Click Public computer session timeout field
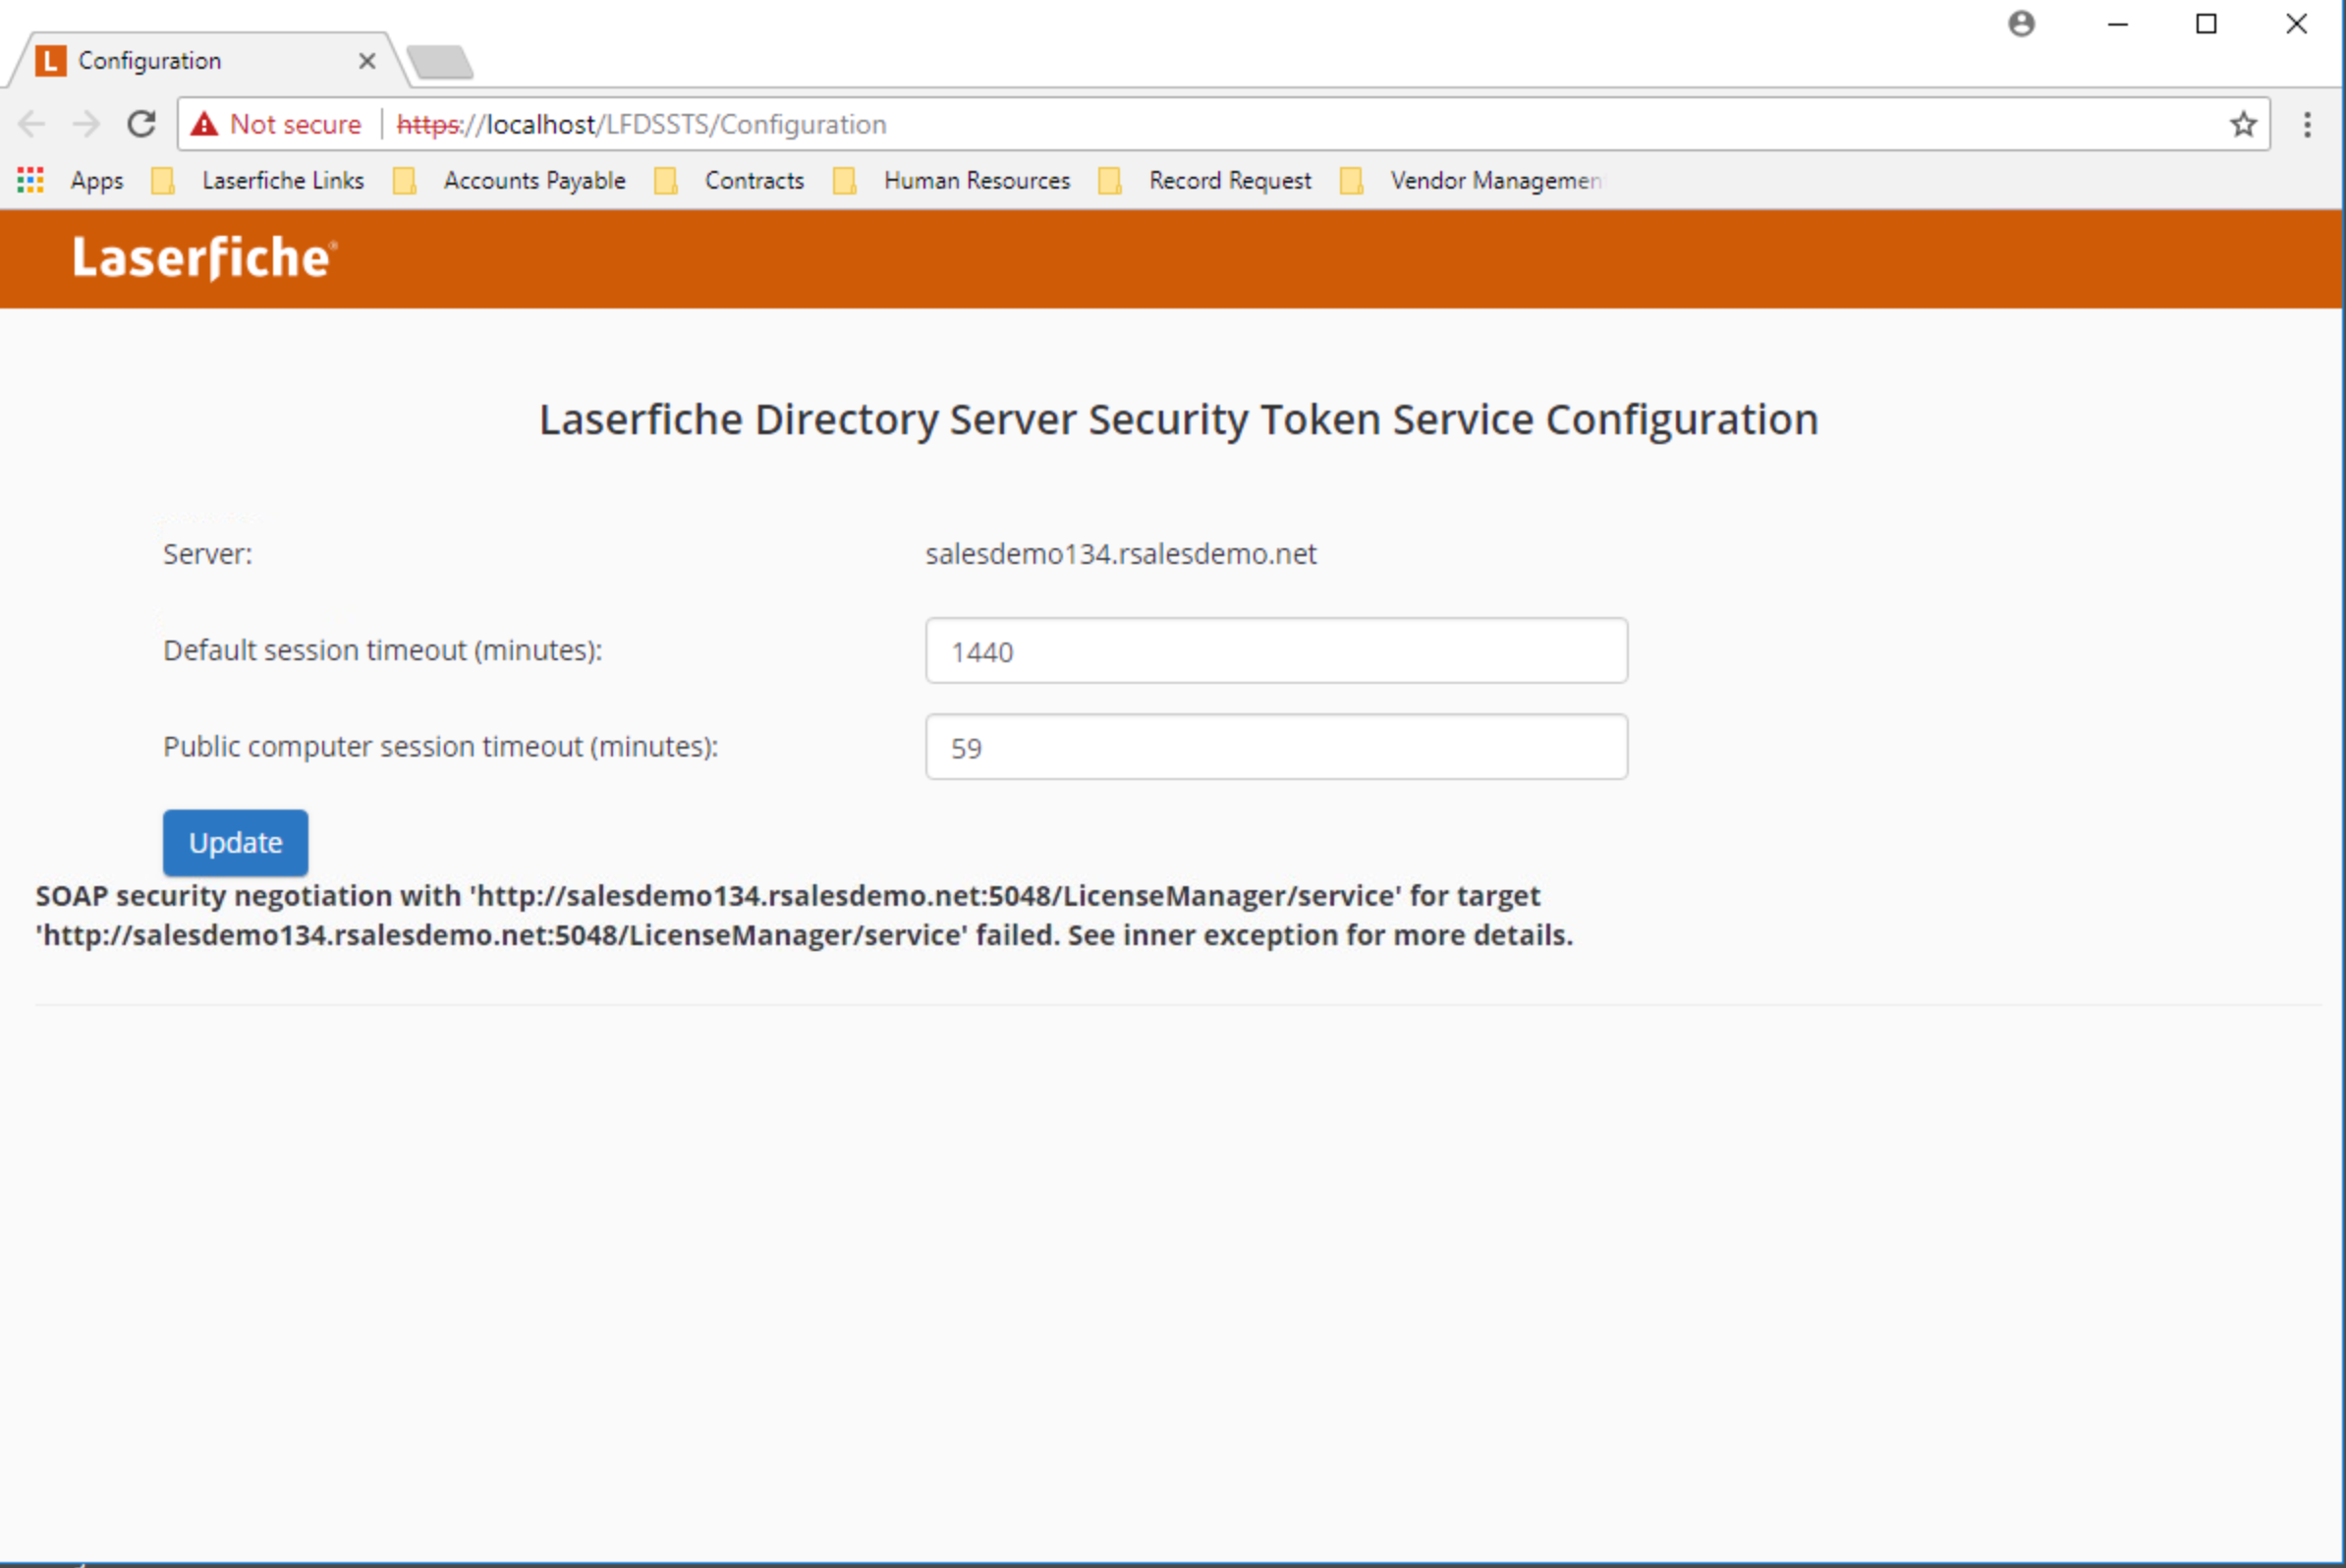The width and height of the screenshot is (2346, 1568). click(1276, 747)
